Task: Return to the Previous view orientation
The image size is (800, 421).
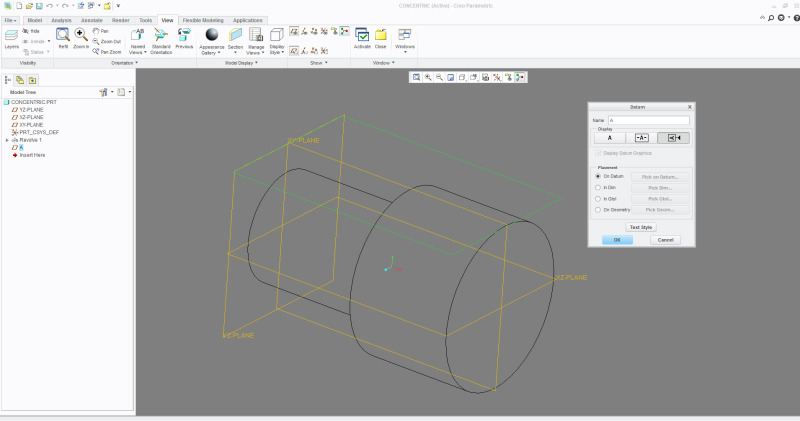Action: coord(184,39)
